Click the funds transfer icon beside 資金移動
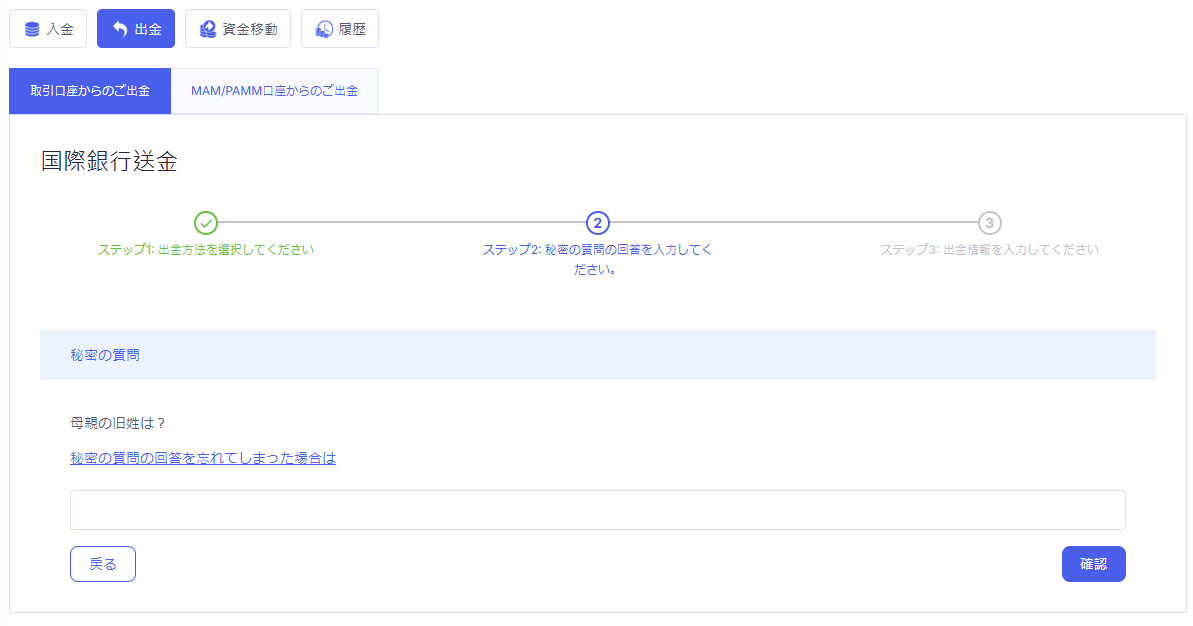Image resolution: width=1193 pixels, height=626 pixels. click(x=207, y=29)
